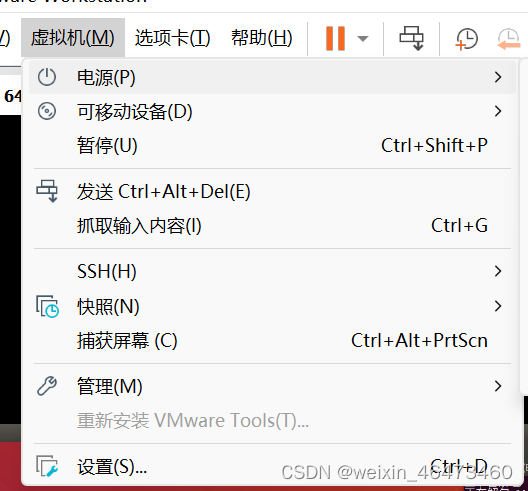This screenshot has height=491, width=528.
Task: Expand the 管理(M) submenu arrow
Action: pyautogui.click(x=498, y=386)
